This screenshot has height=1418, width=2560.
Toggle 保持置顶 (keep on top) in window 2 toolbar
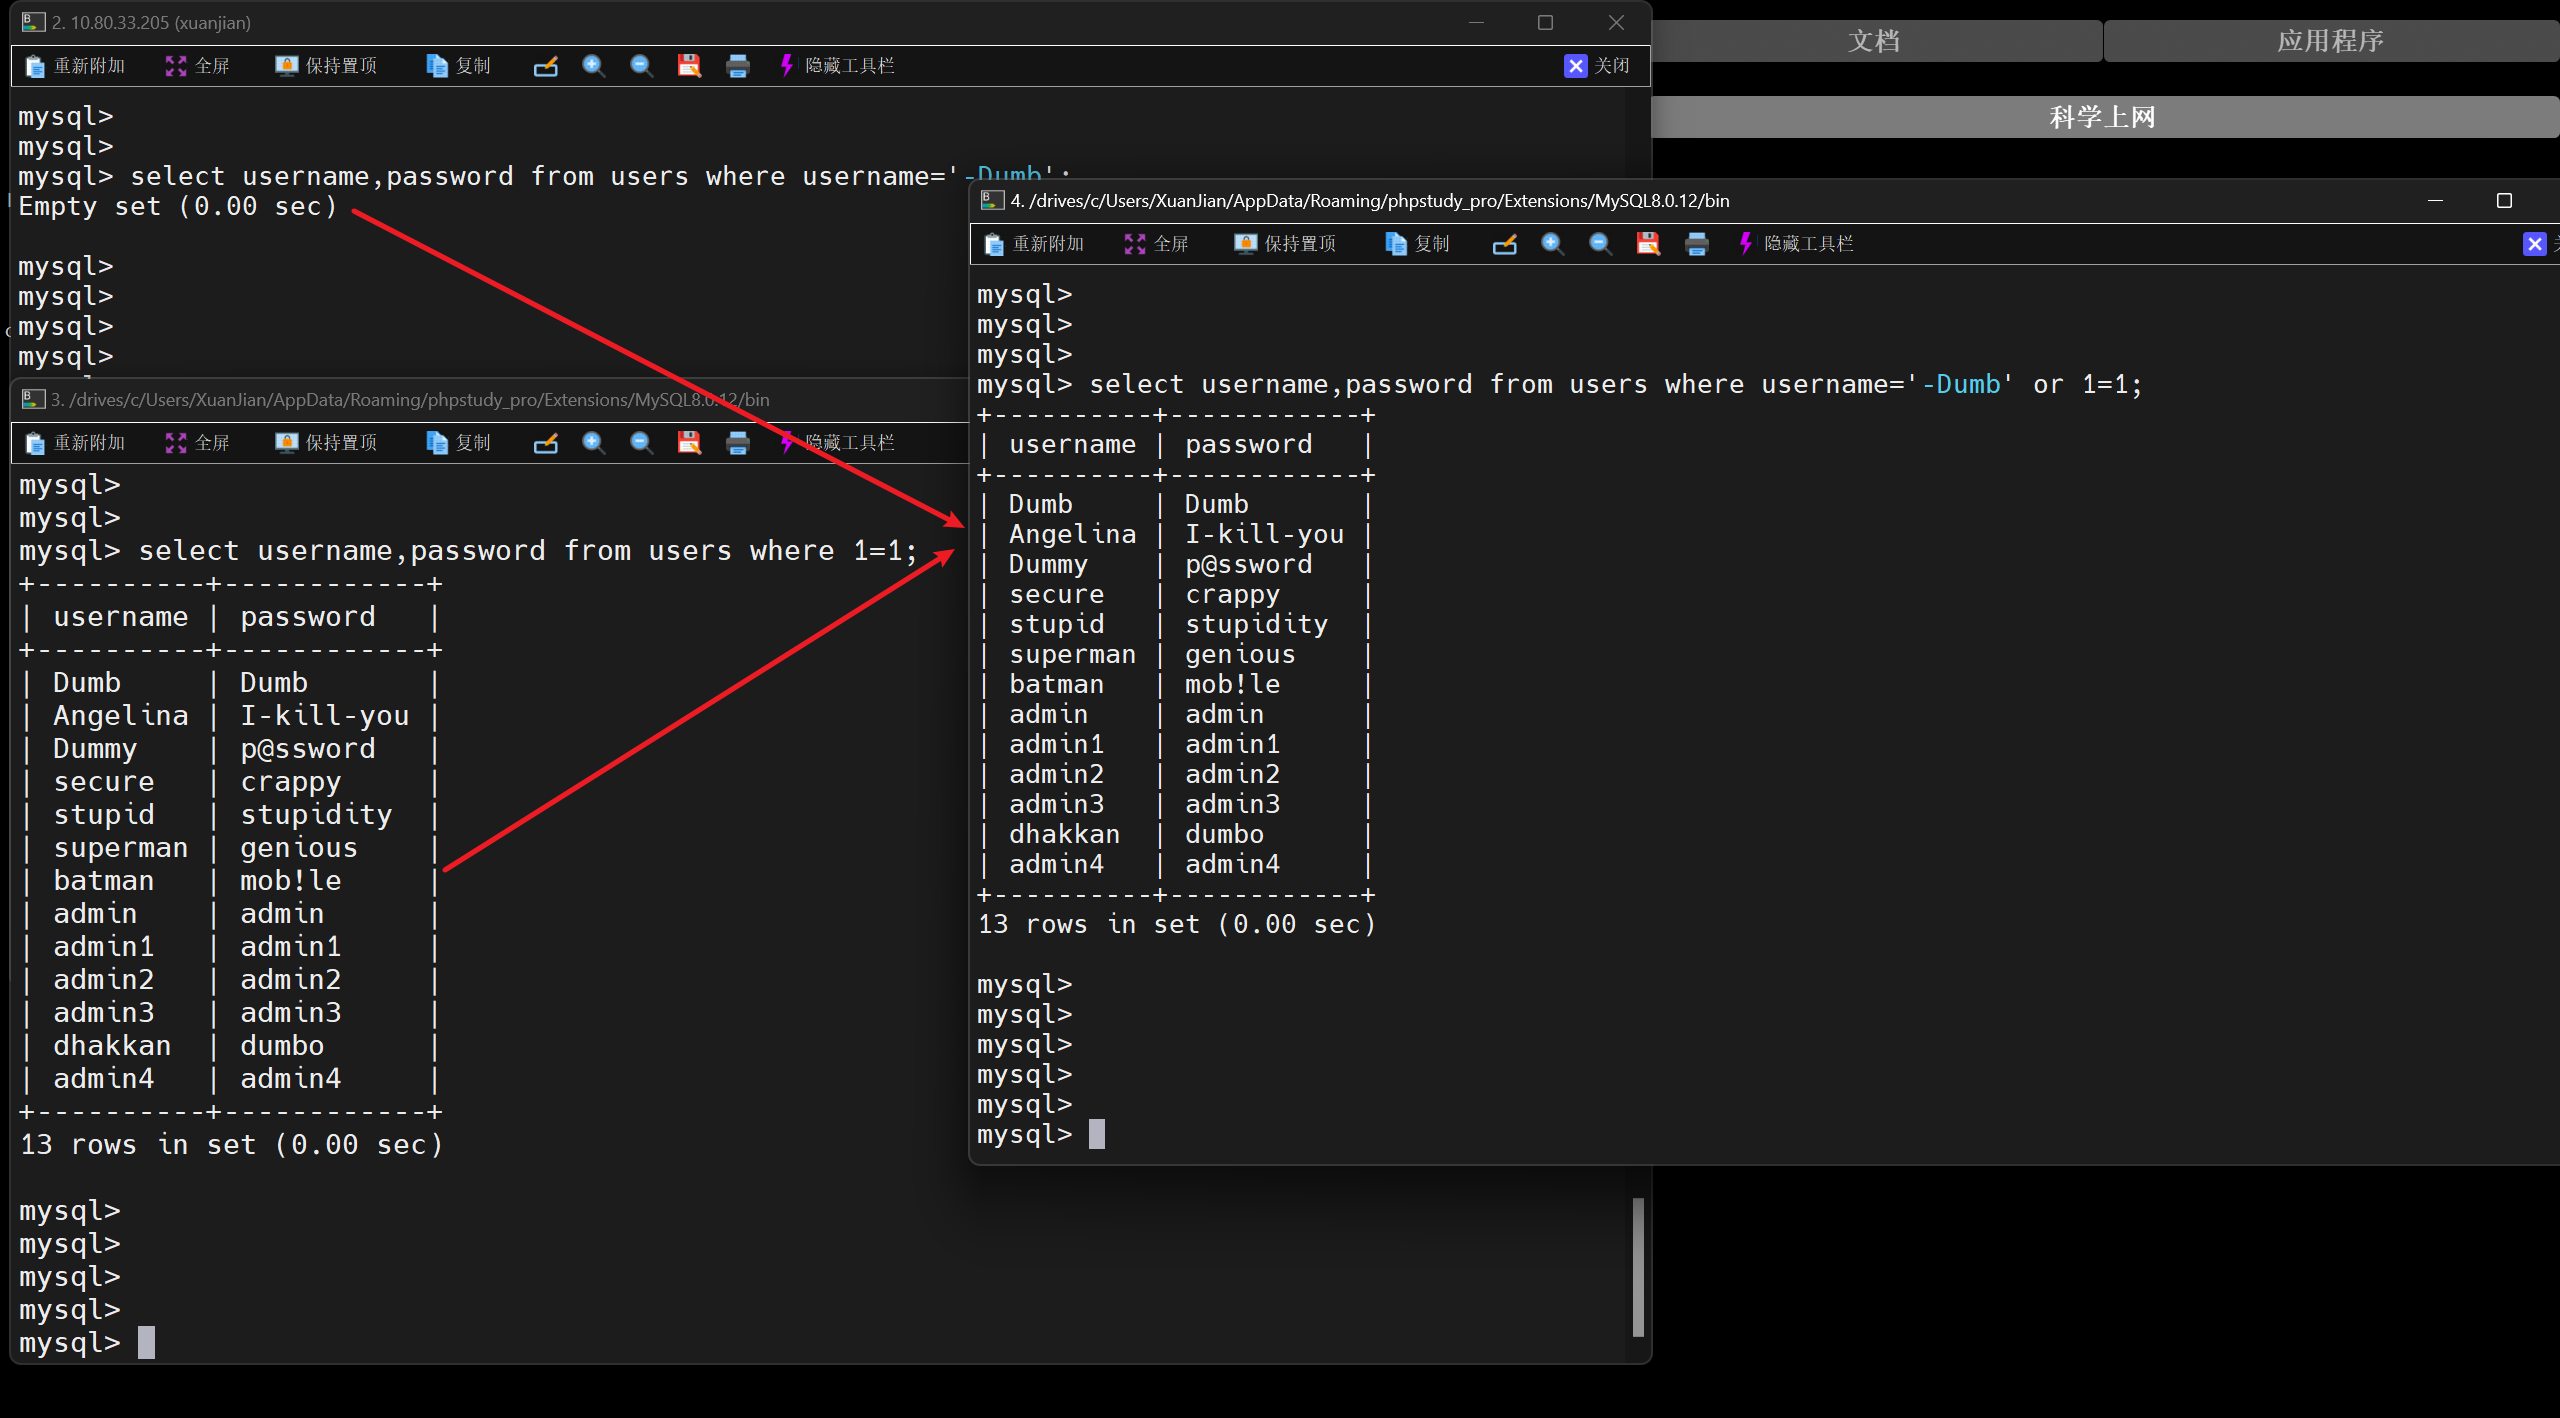pos(327,66)
